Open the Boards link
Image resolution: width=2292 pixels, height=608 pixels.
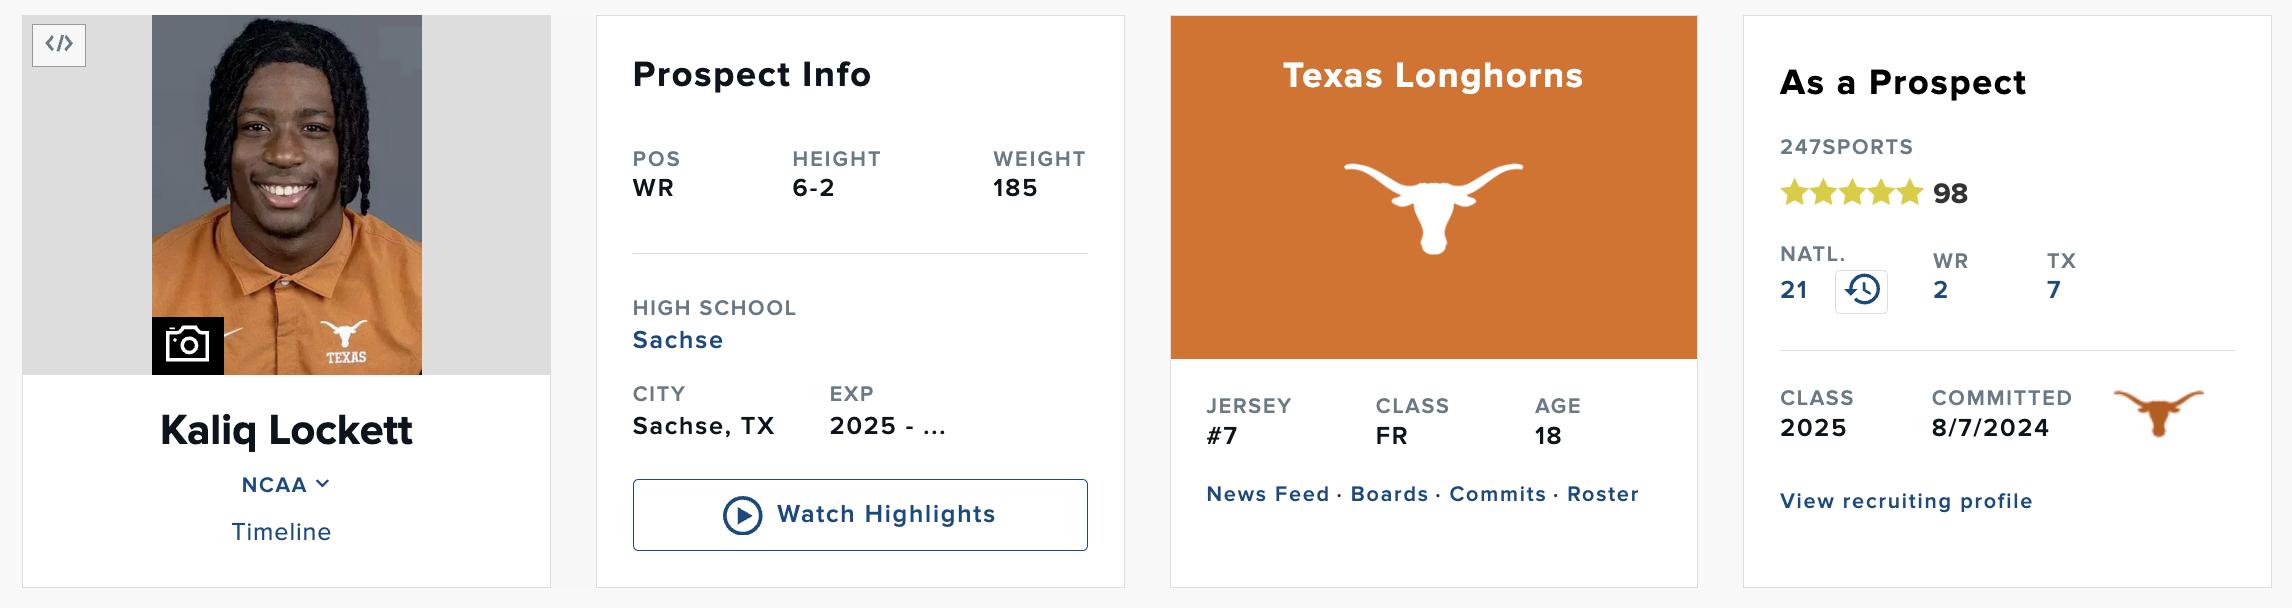point(1389,494)
